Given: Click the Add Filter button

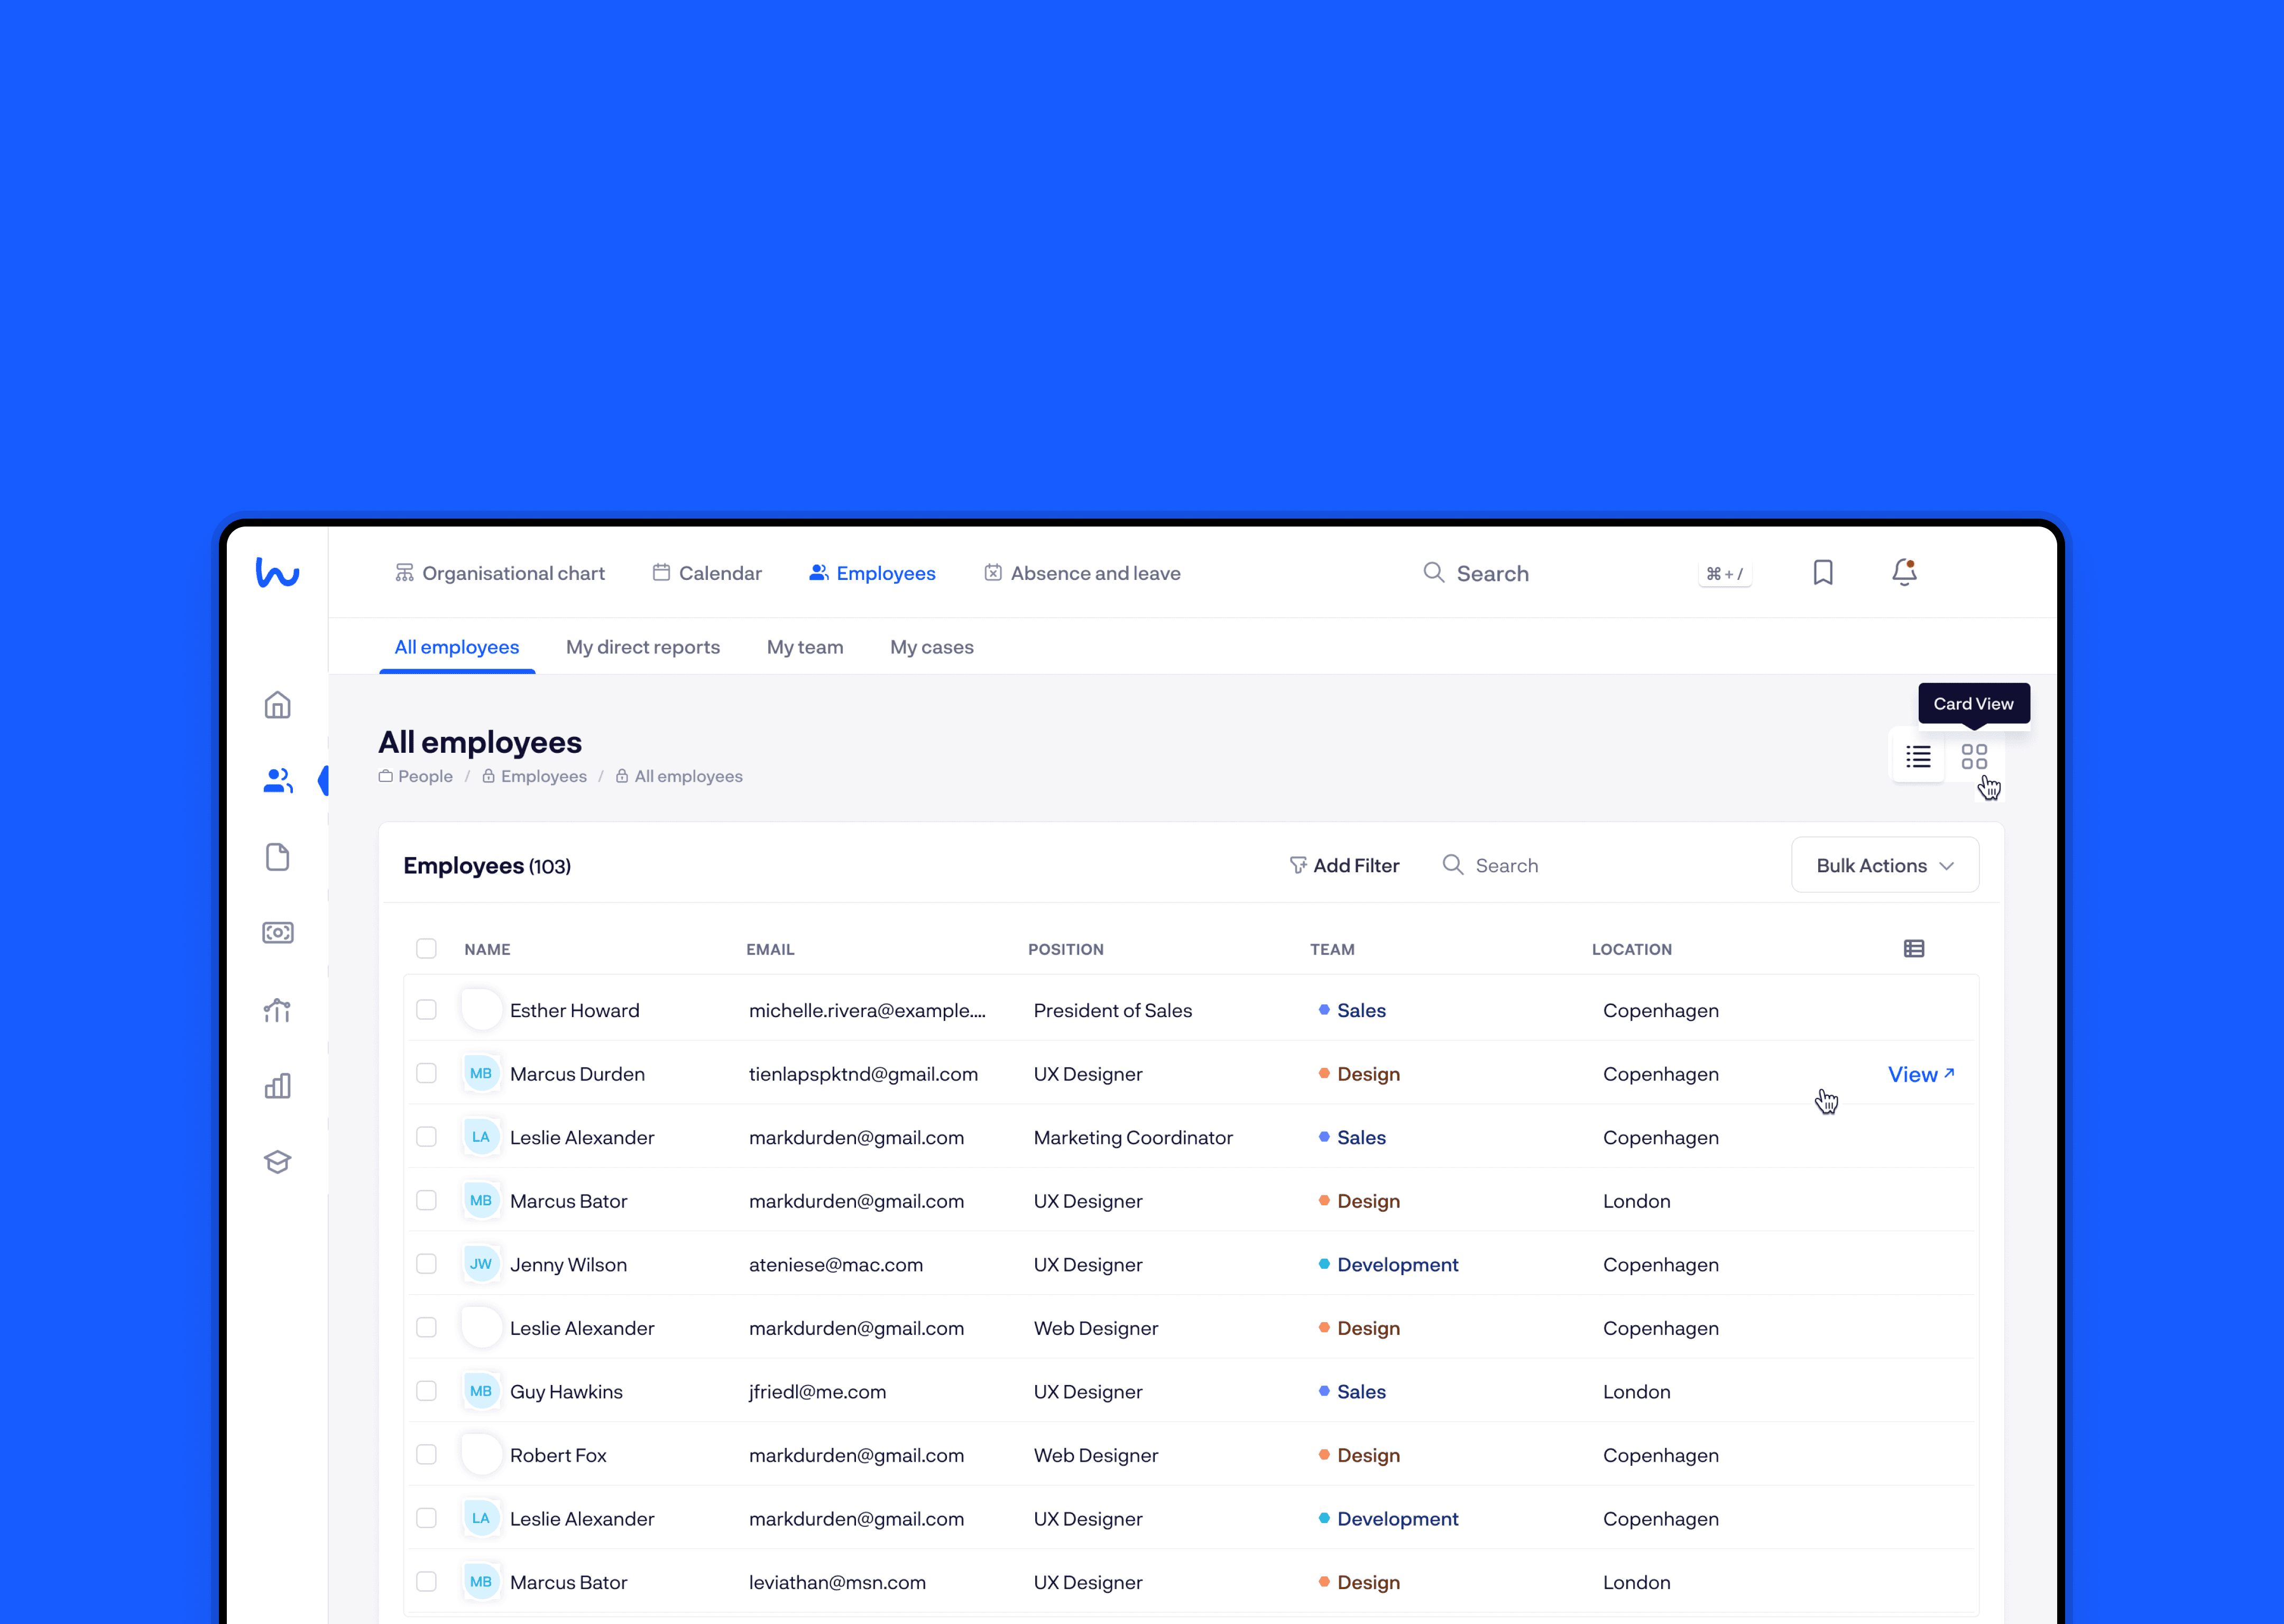Looking at the screenshot, I should (x=1344, y=865).
